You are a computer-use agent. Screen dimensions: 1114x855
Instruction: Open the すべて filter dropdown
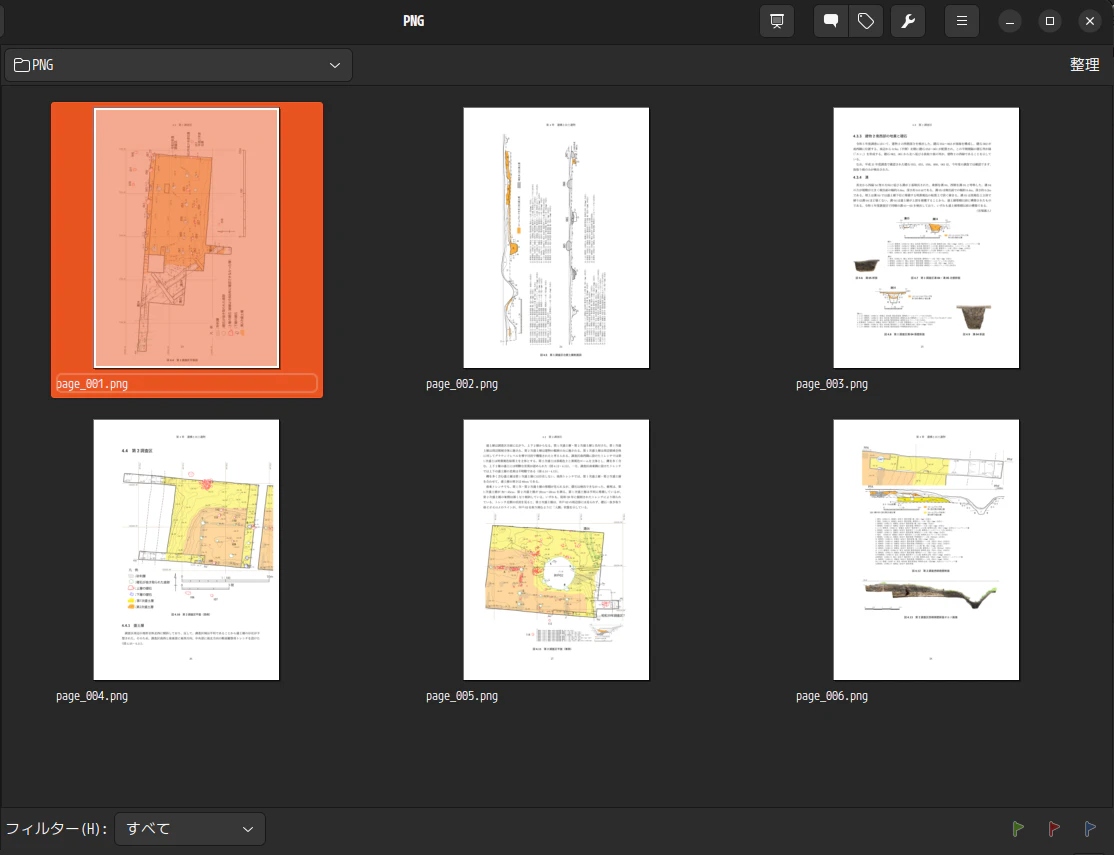tap(190, 829)
